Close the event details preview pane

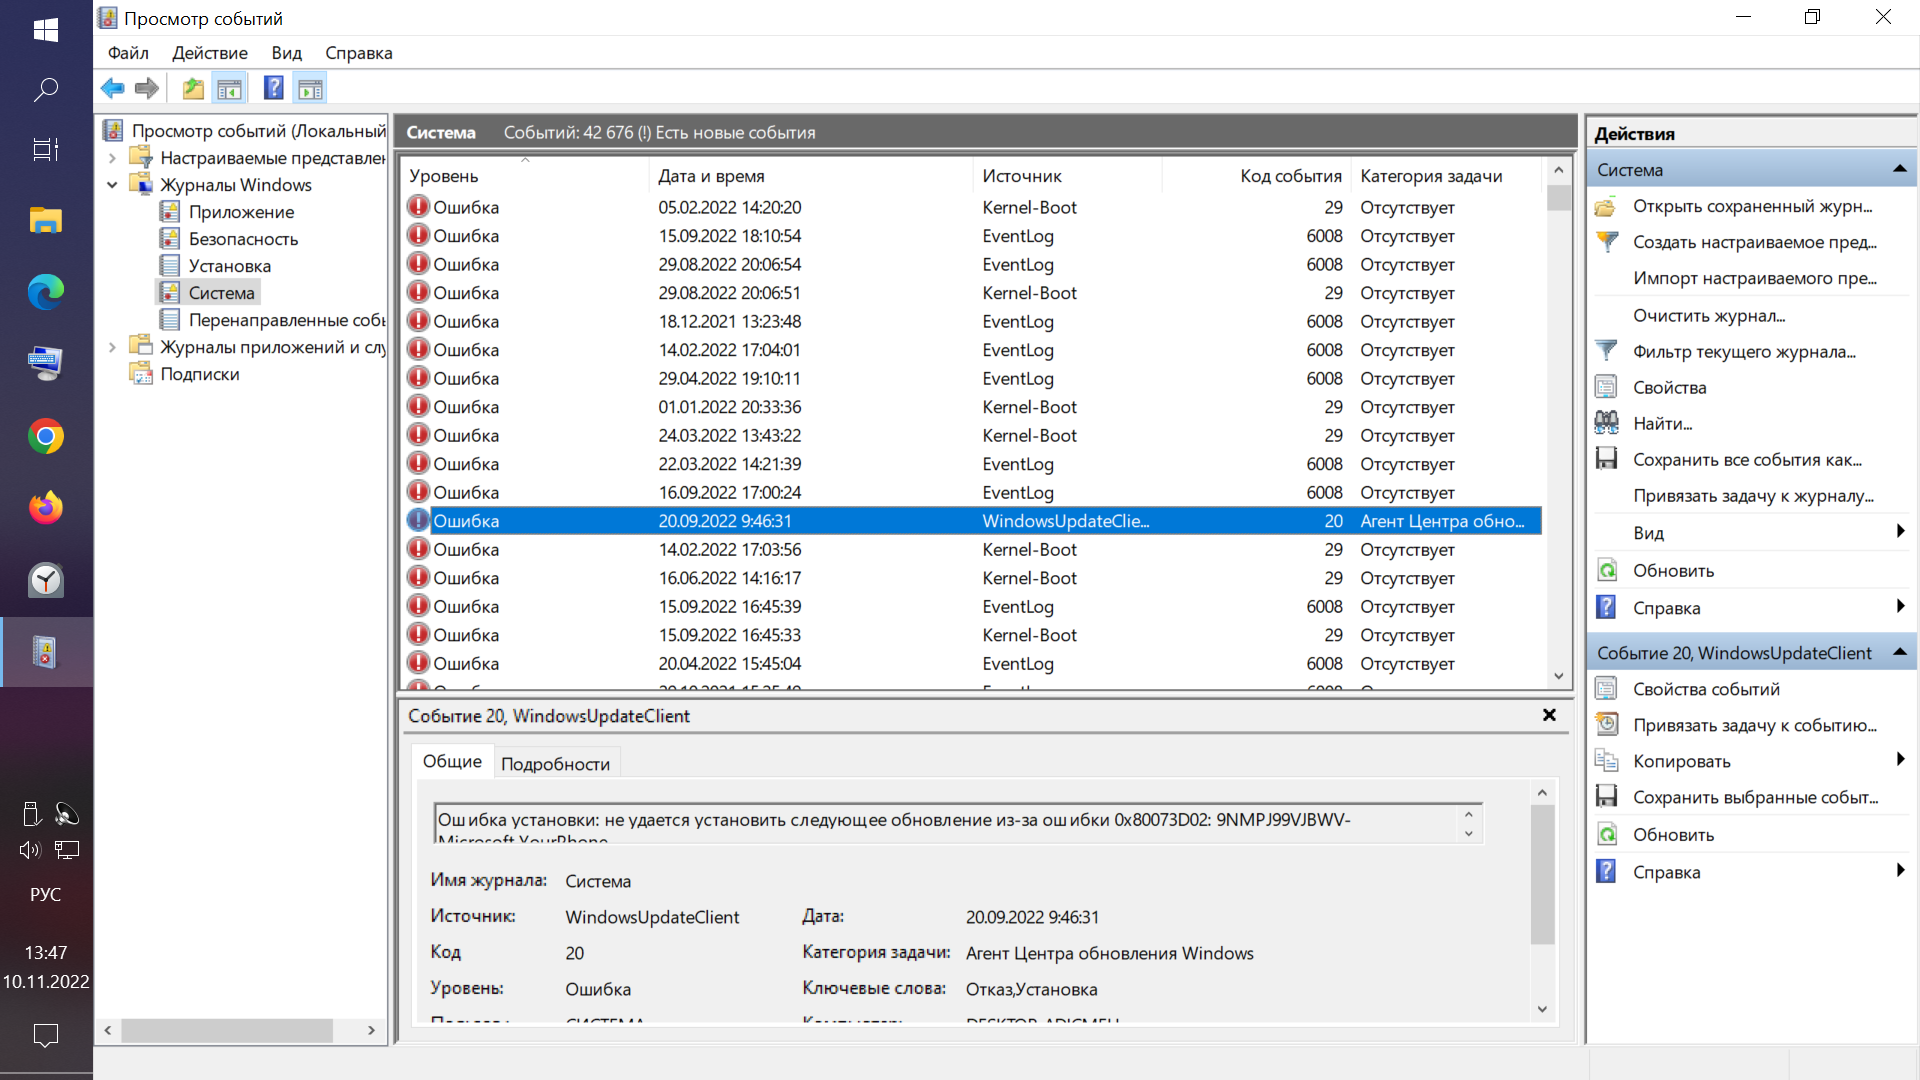point(1549,715)
